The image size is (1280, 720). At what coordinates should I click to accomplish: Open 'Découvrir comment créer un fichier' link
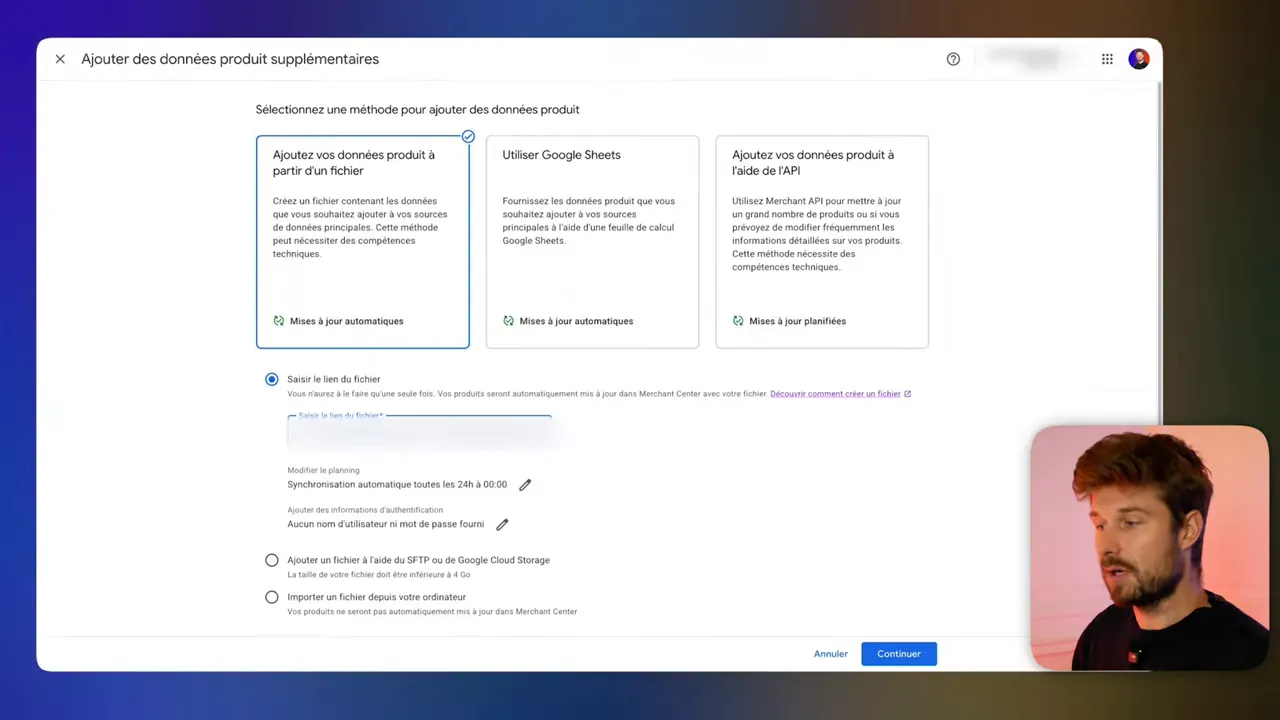coord(834,393)
